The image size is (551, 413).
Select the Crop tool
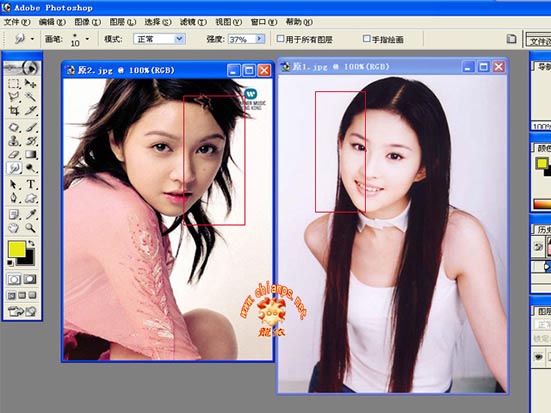[x=14, y=111]
